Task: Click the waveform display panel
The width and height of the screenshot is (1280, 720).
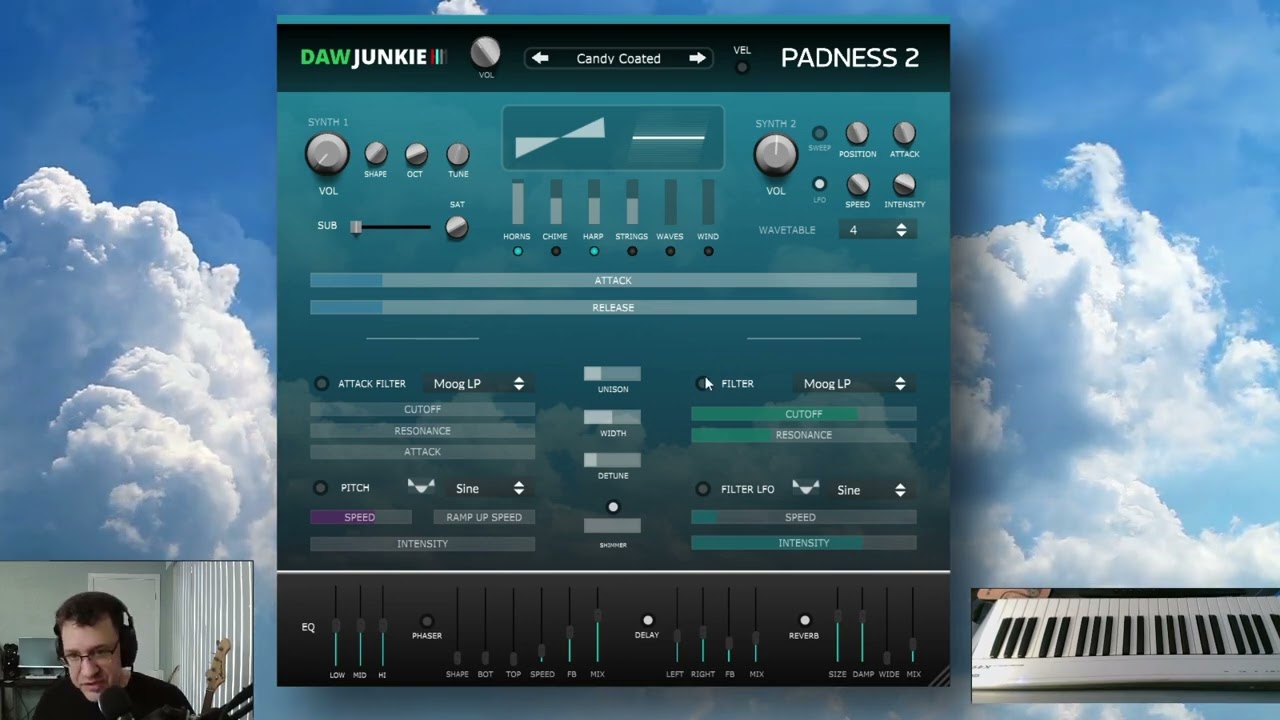Action: (612, 137)
